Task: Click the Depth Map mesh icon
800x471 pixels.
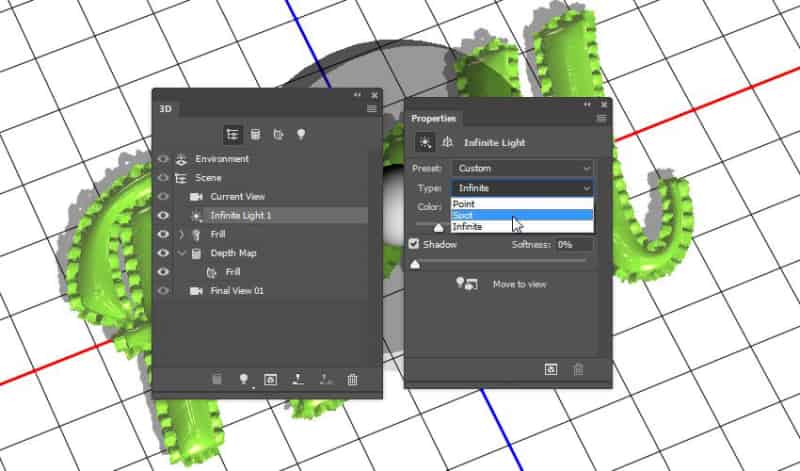Action: click(x=196, y=254)
